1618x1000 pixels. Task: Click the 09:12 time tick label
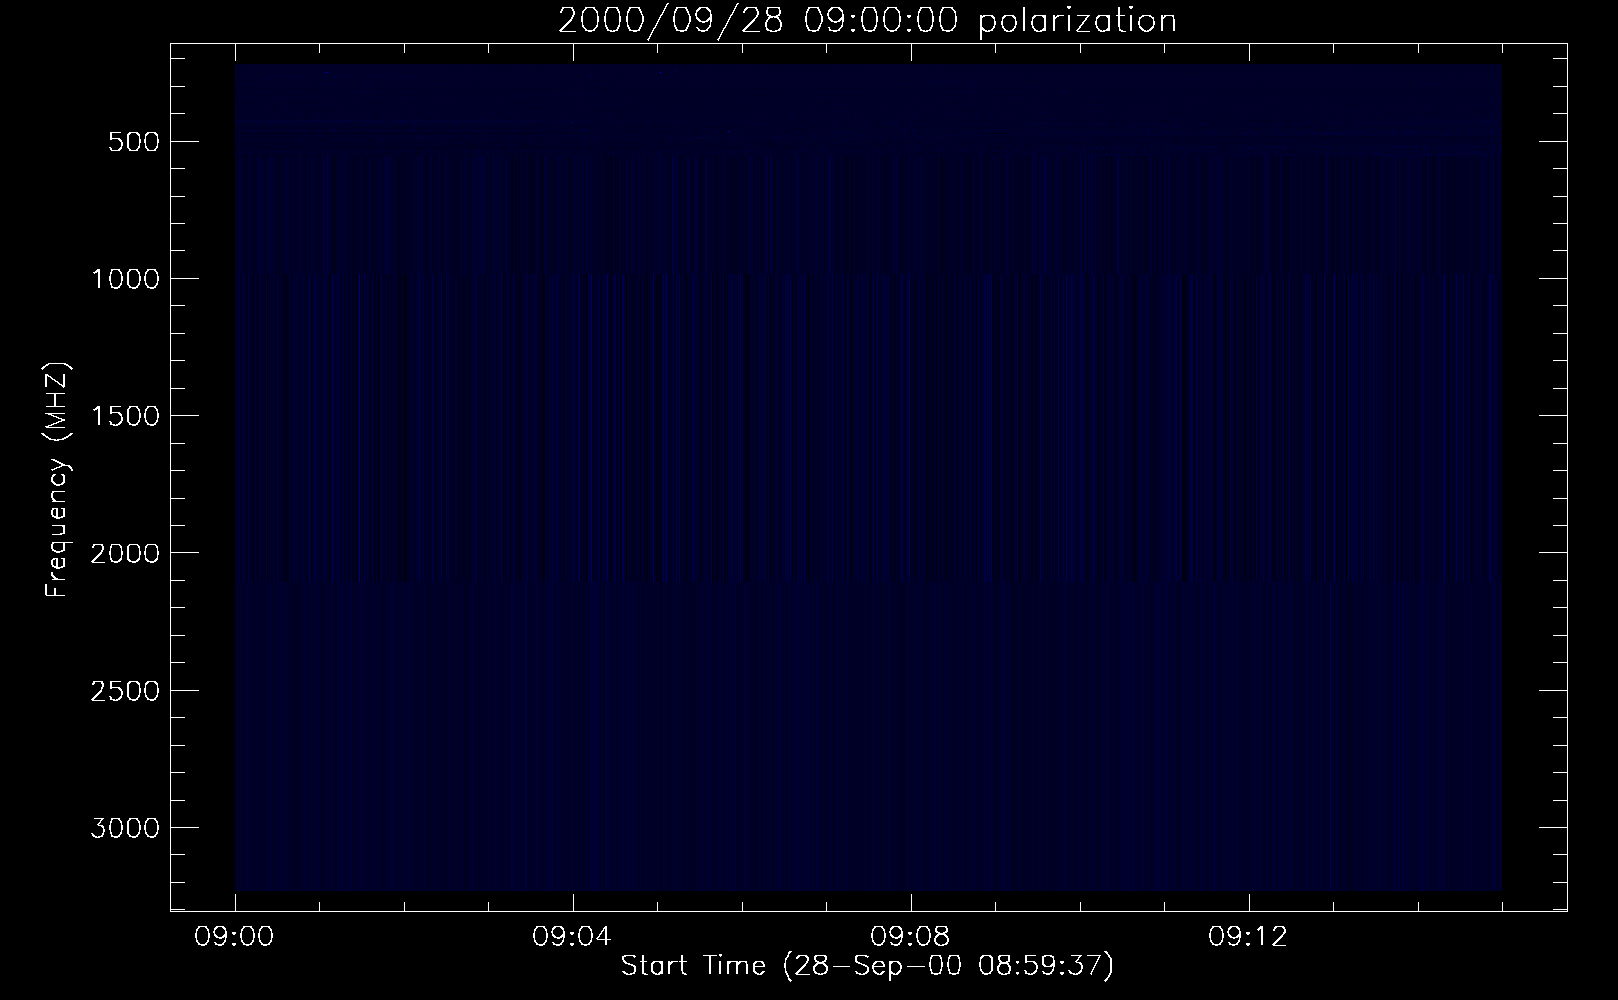coord(1248,938)
